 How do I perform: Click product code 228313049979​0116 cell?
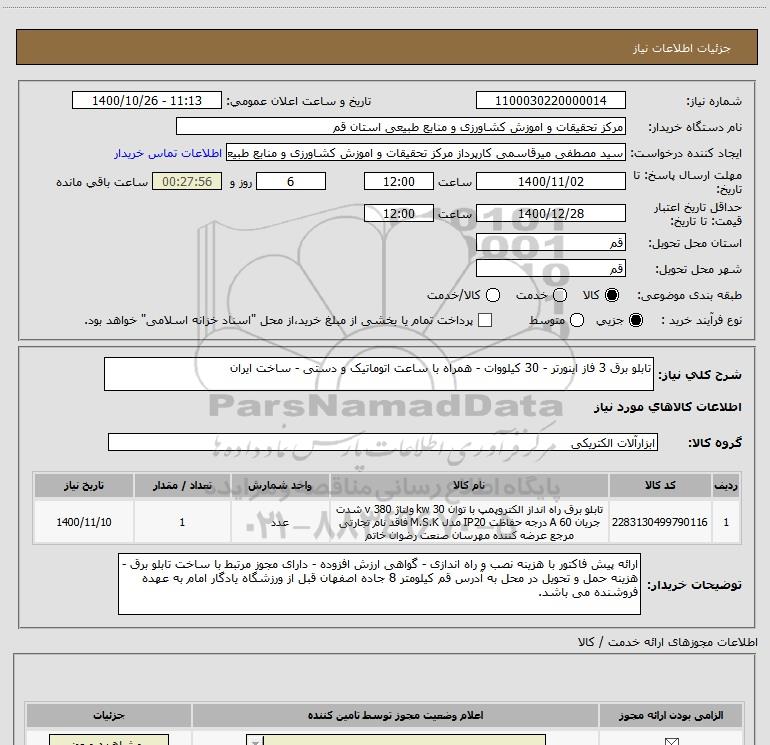click(660, 522)
